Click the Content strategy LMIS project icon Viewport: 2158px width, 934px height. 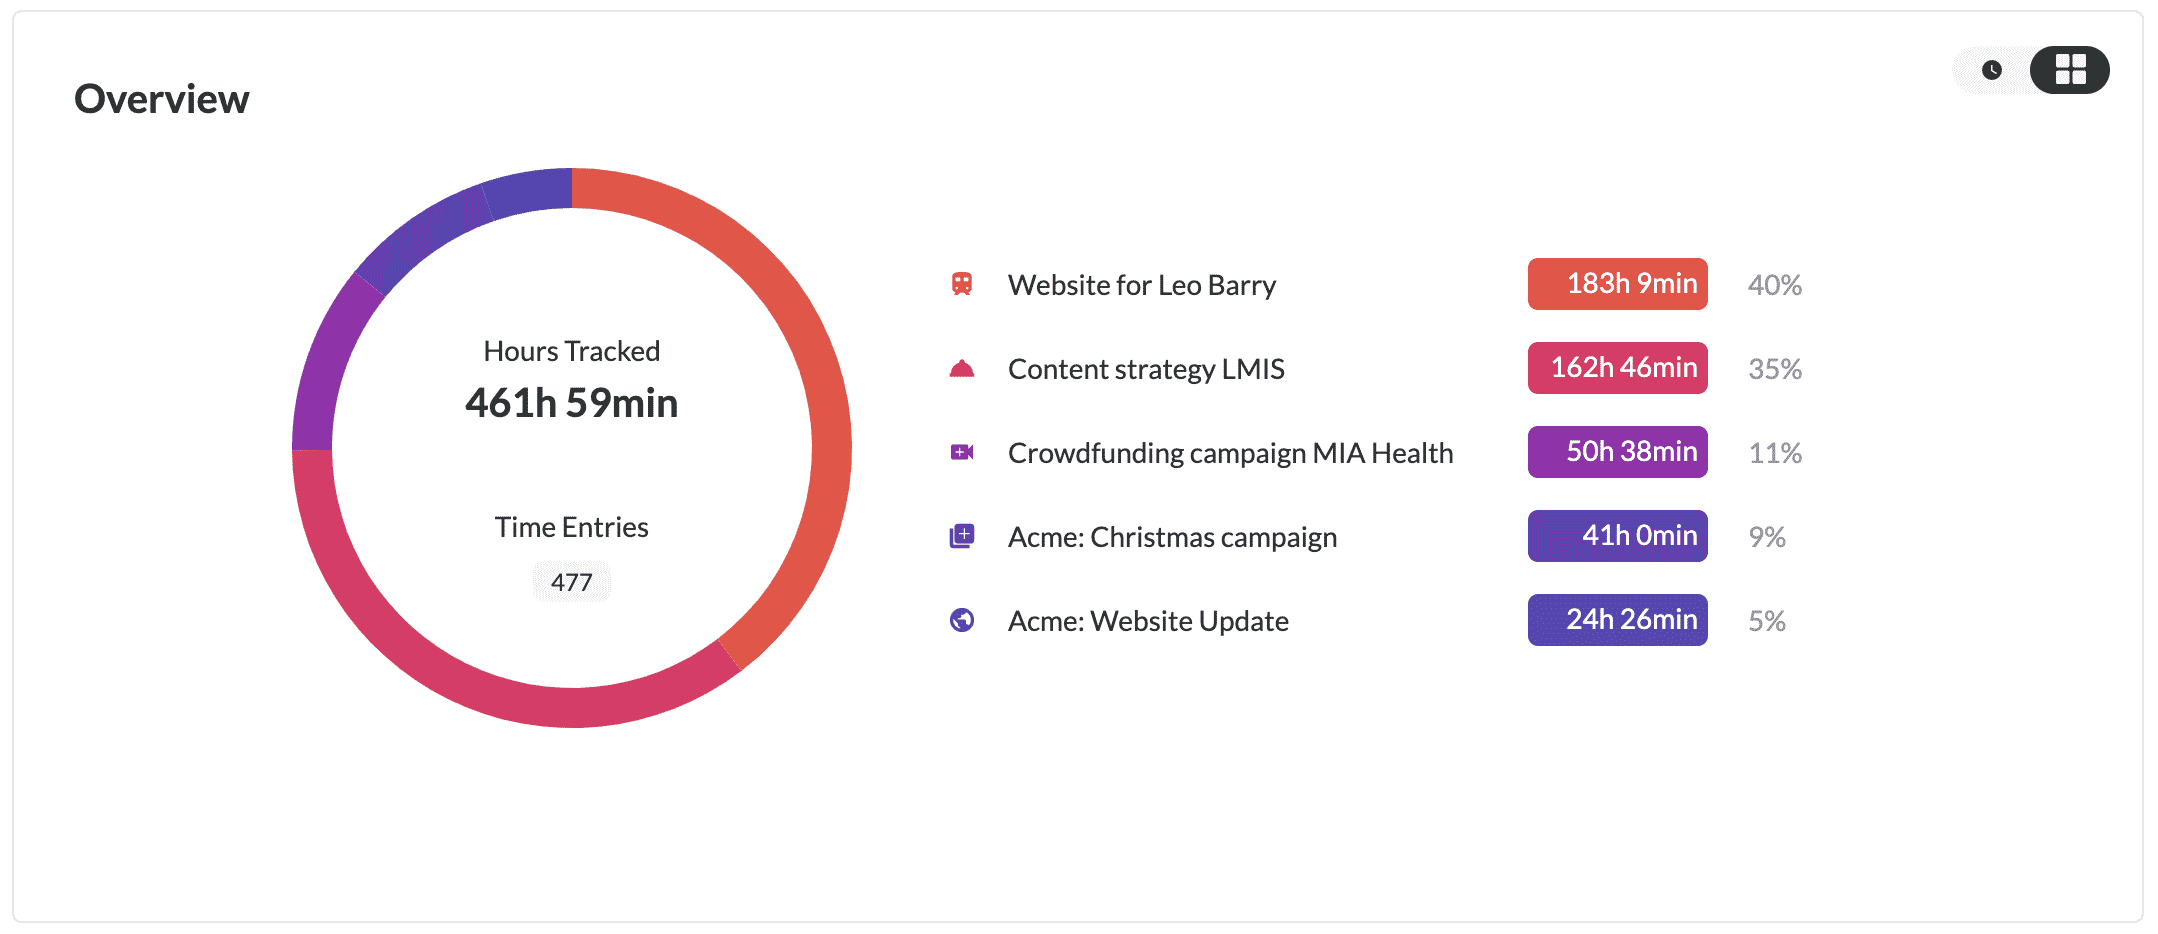pyautogui.click(x=961, y=369)
